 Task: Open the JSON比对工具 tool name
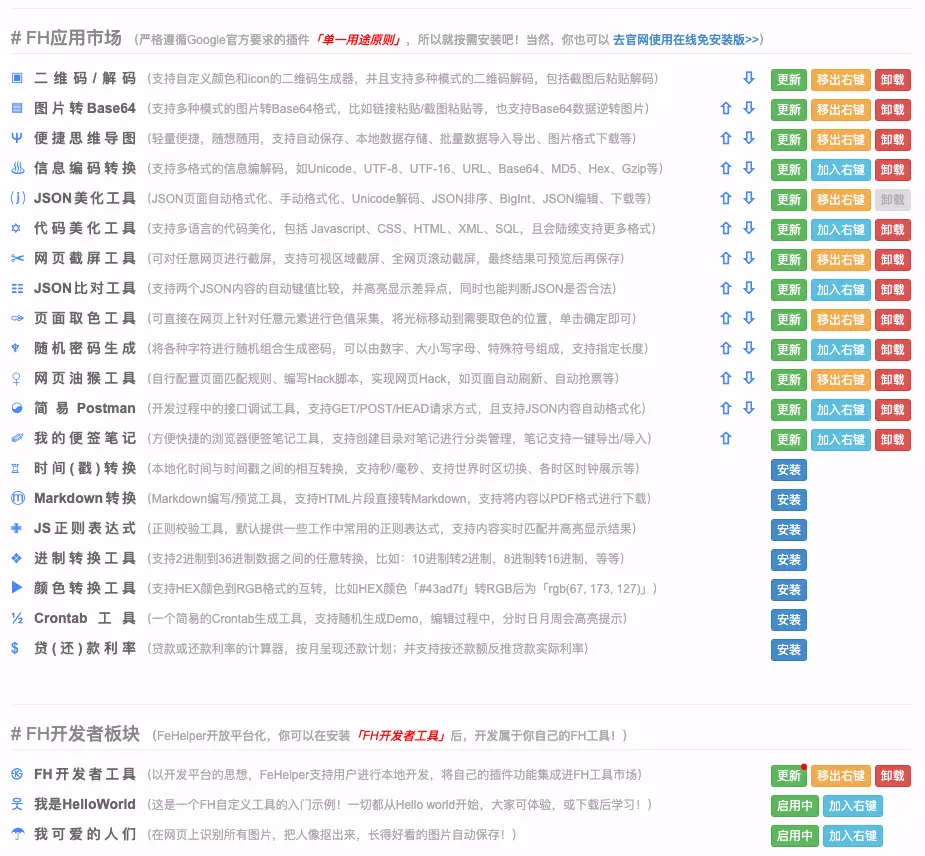click(85, 288)
